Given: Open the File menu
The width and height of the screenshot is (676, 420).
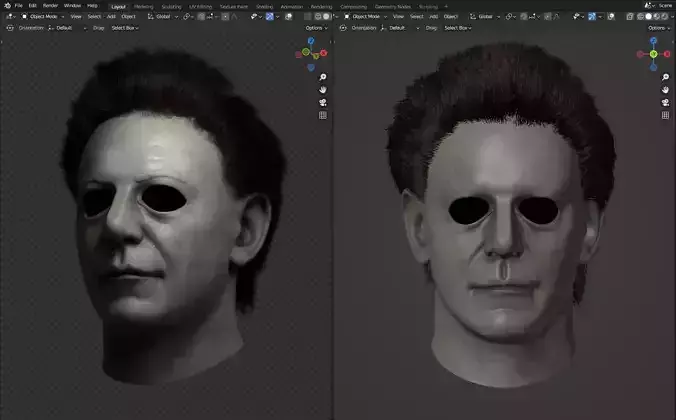Looking at the screenshot, I should (x=19, y=6).
